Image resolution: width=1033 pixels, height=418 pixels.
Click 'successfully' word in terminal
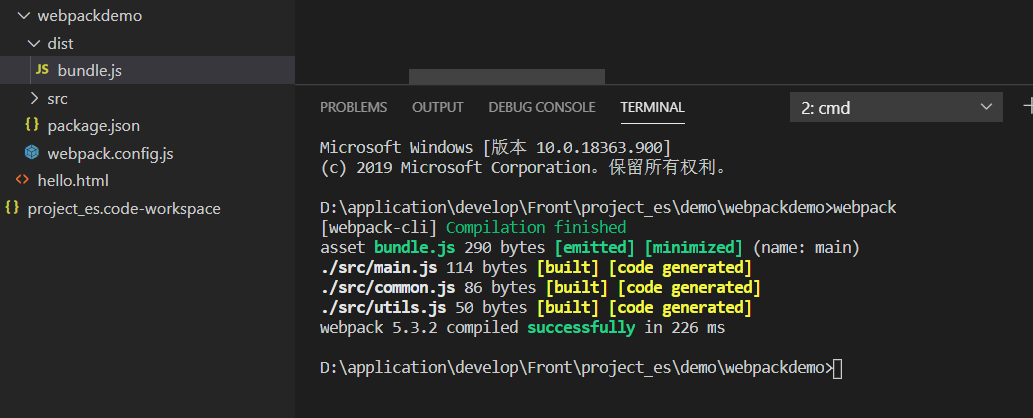click(581, 328)
